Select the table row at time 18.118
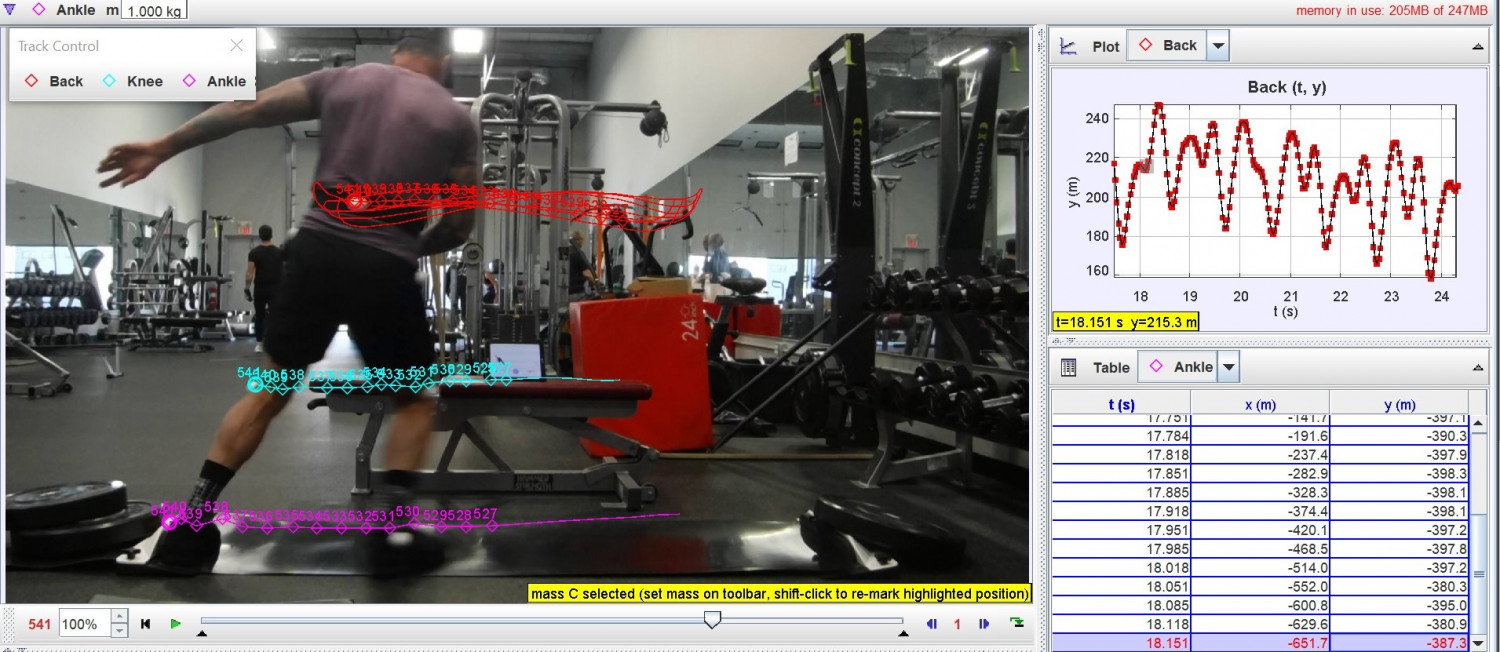The height and width of the screenshot is (652, 1500). click(x=1260, y=623)
